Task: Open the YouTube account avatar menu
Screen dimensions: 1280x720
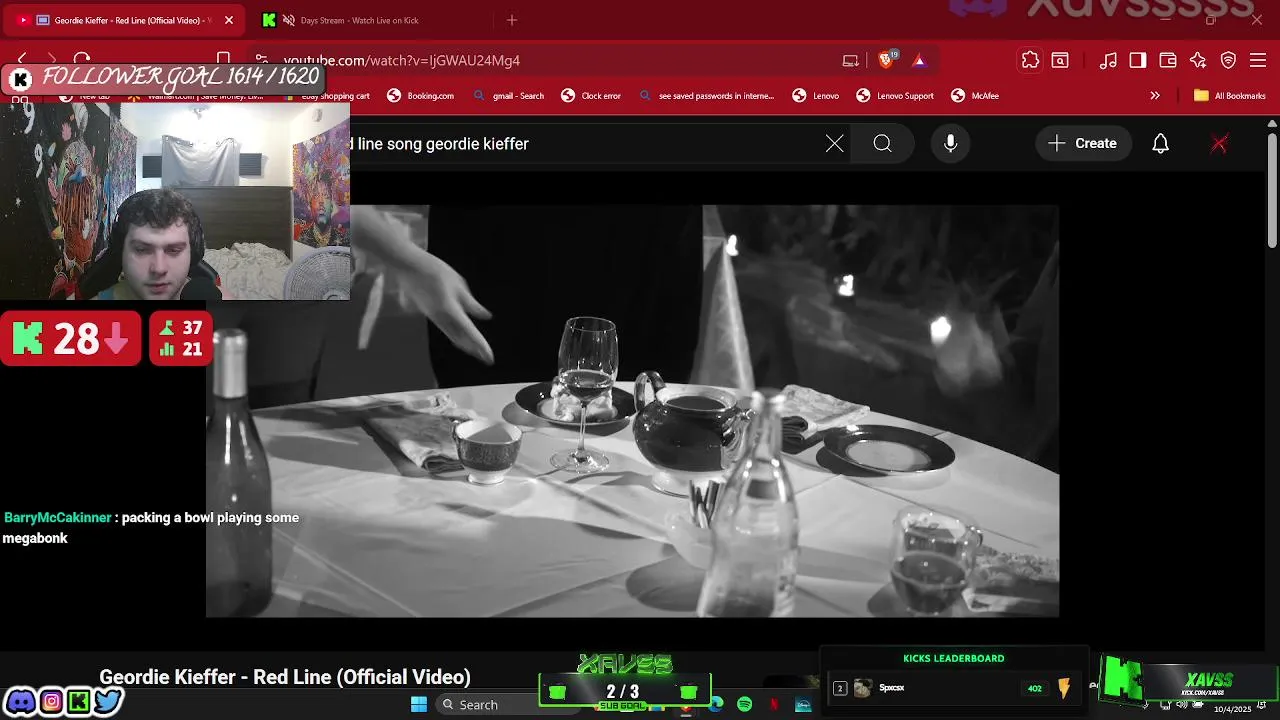Action: 1219,144
